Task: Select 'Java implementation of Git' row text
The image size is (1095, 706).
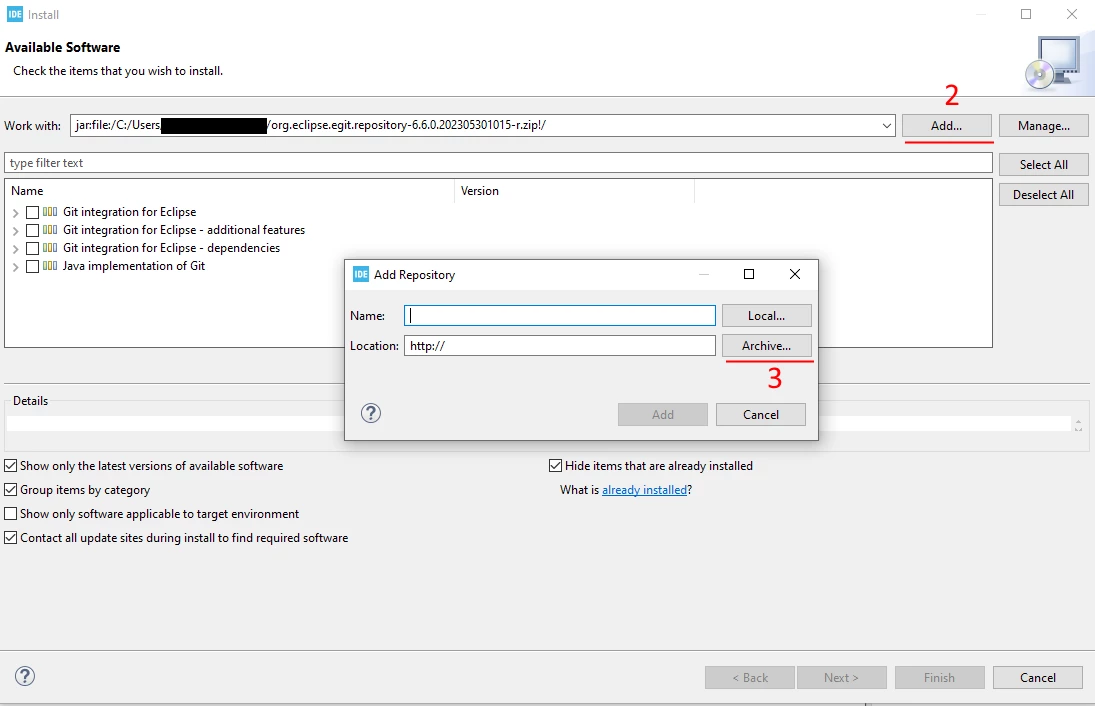Action: [x=133, y=266]
